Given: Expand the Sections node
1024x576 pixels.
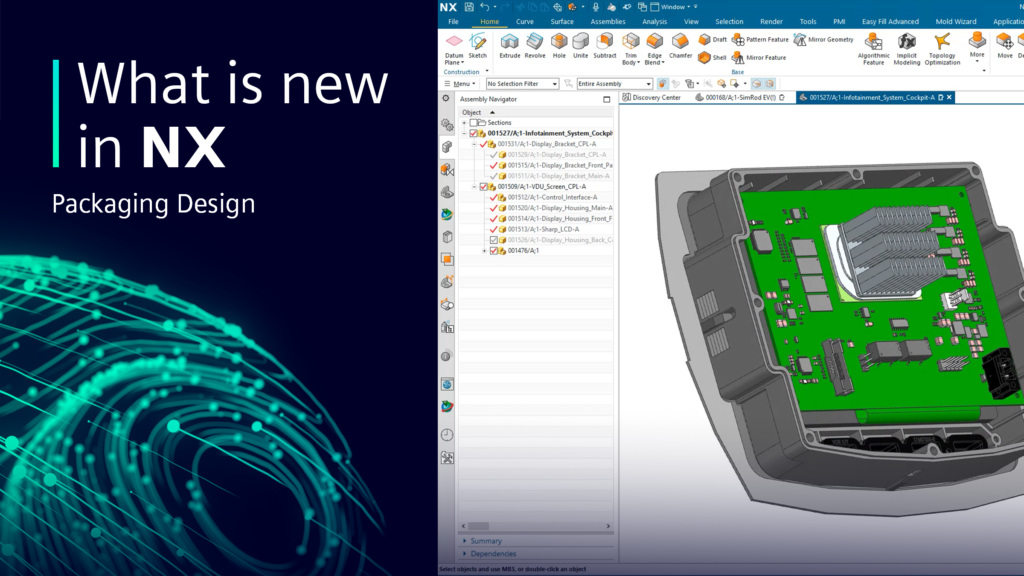Looking at the screenshot, I should coord(463,122).
